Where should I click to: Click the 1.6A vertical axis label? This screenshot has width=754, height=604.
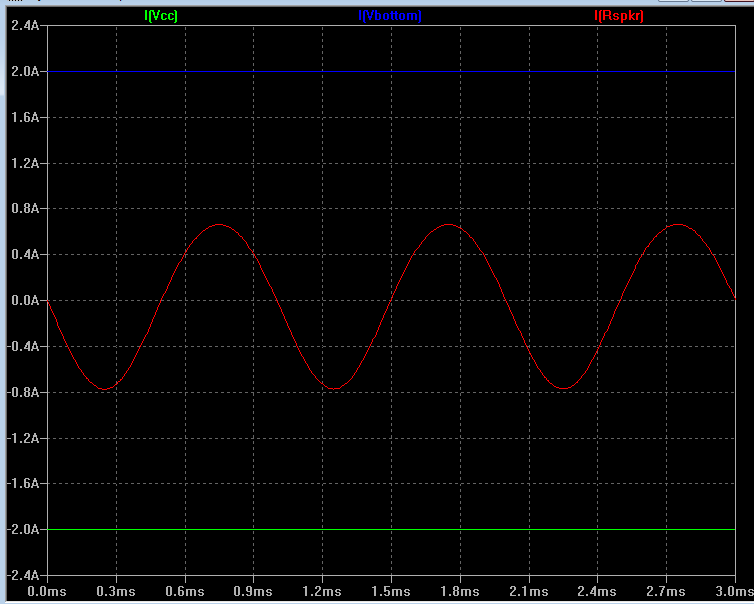point(25,117)
